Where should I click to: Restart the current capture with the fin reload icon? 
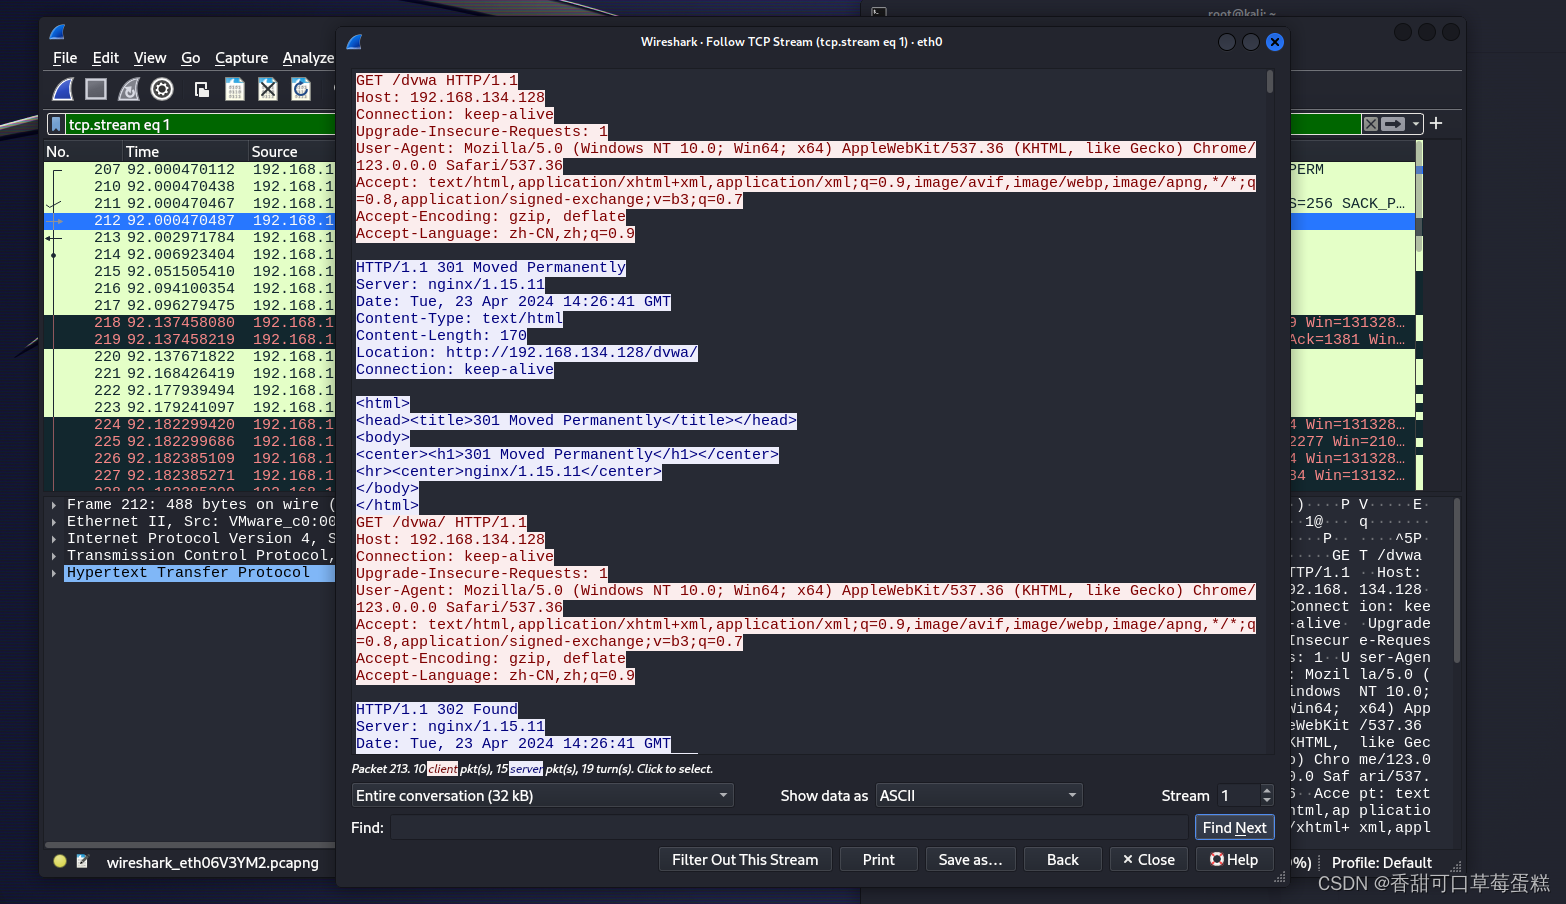pos(129,90)
